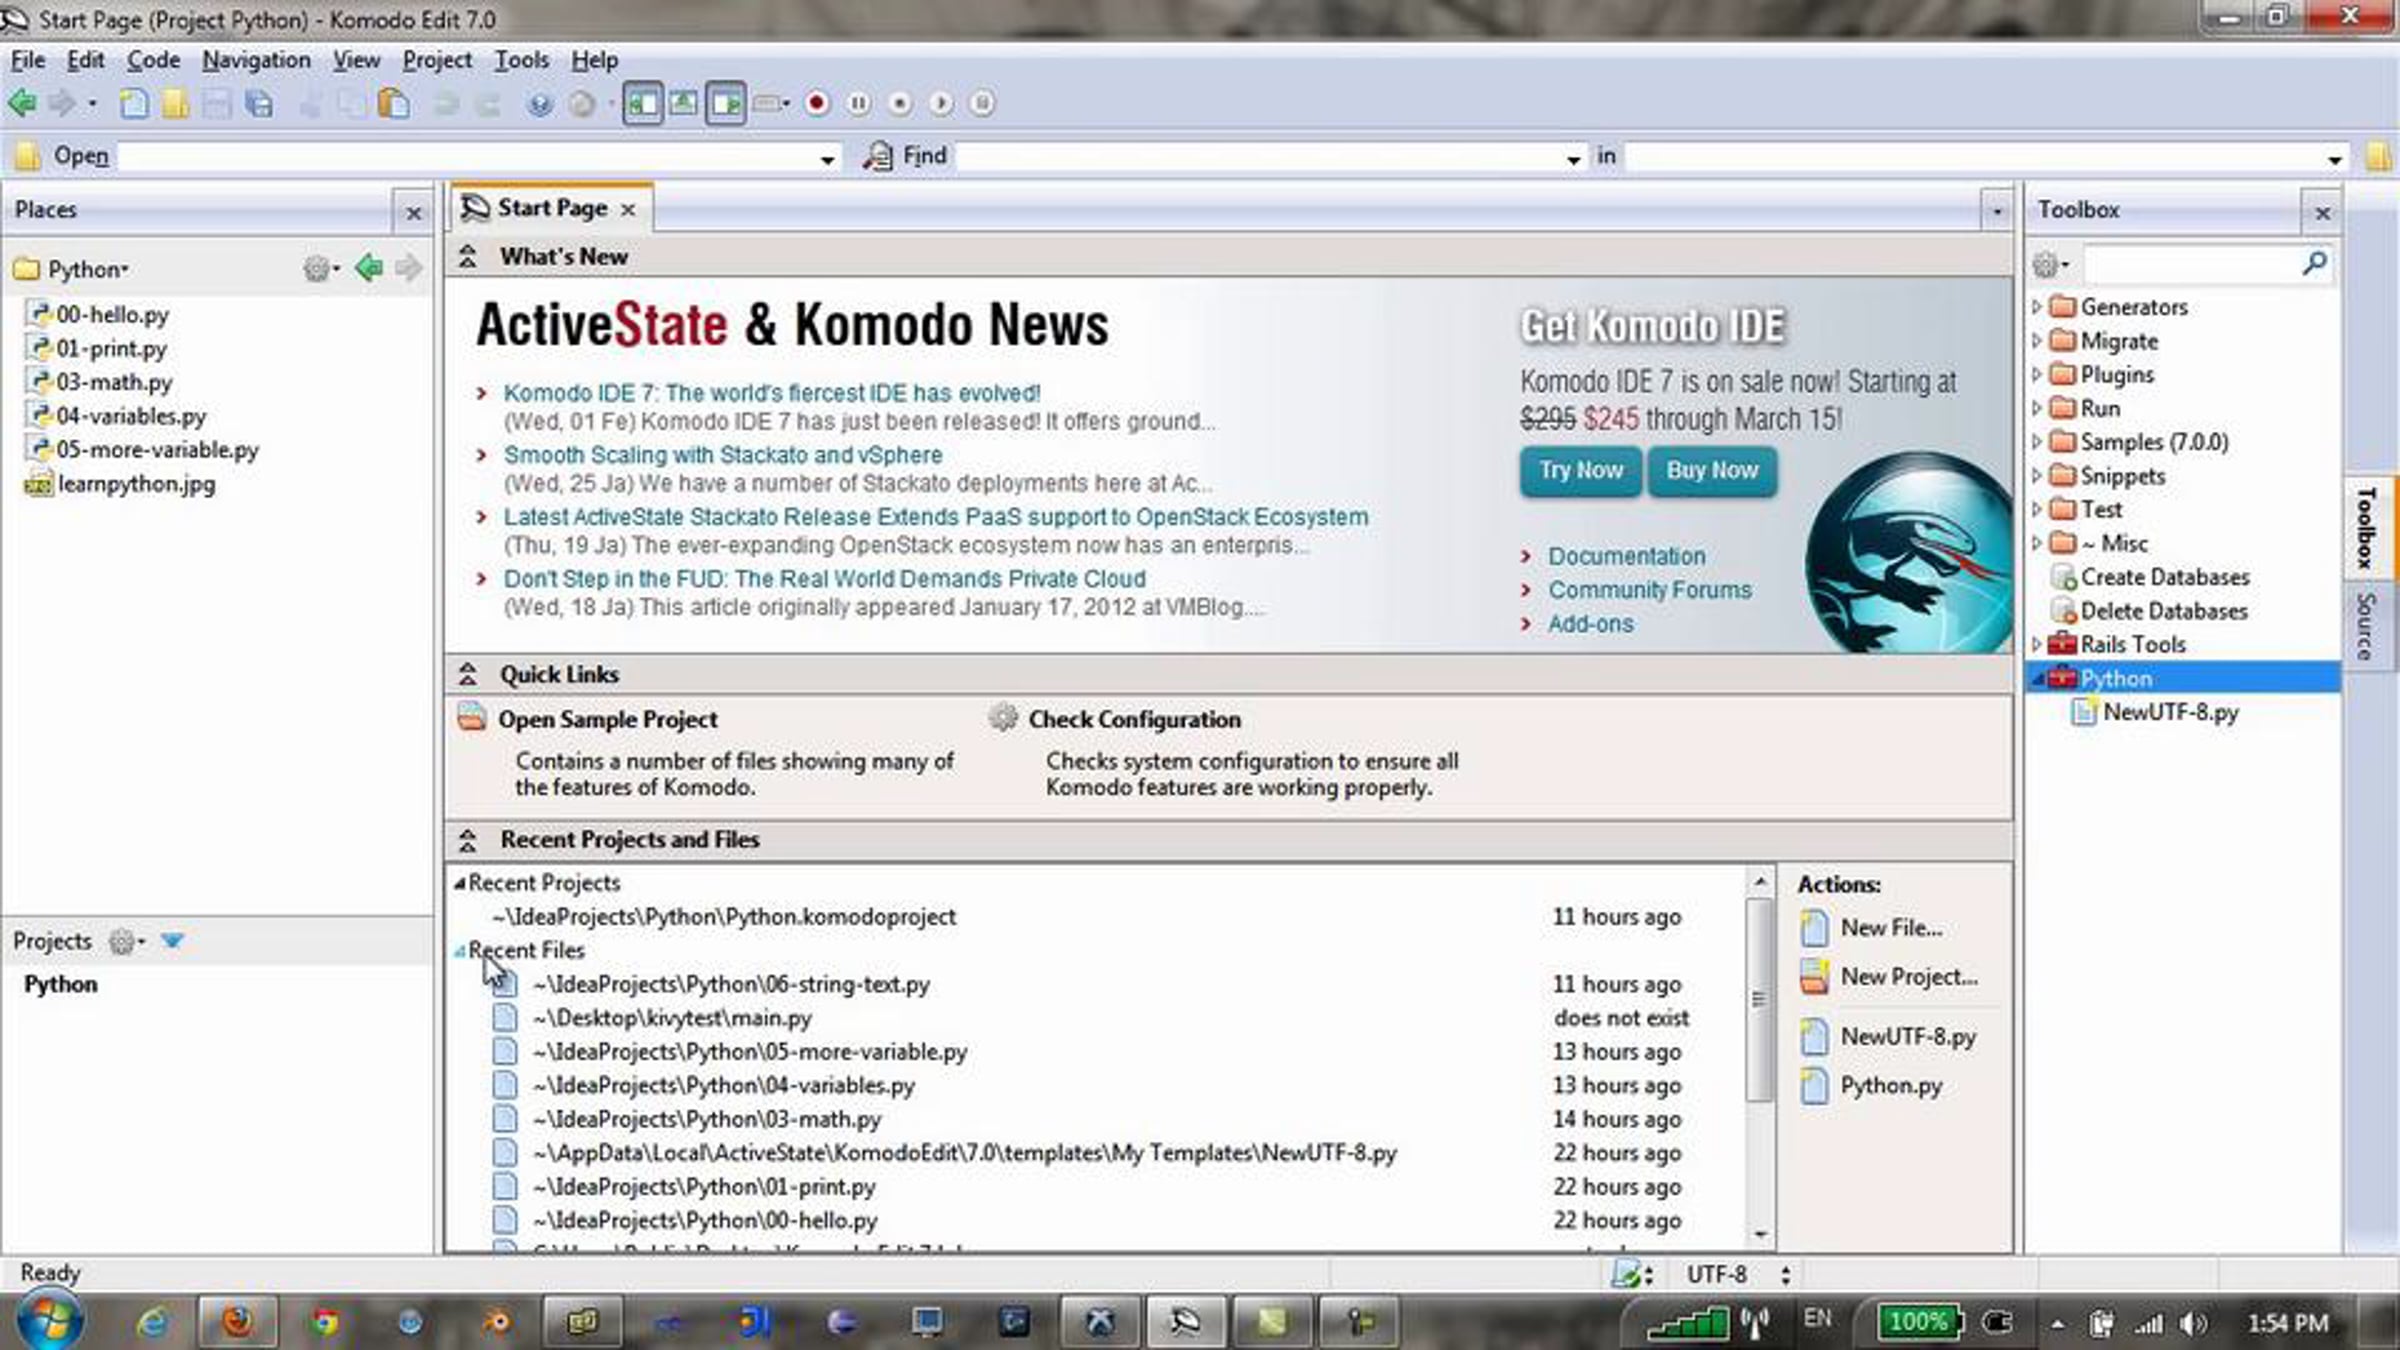Screen dimensions: 2400x1350
Task: Open the Community Forums link
Action: [x=1650, y=590]
